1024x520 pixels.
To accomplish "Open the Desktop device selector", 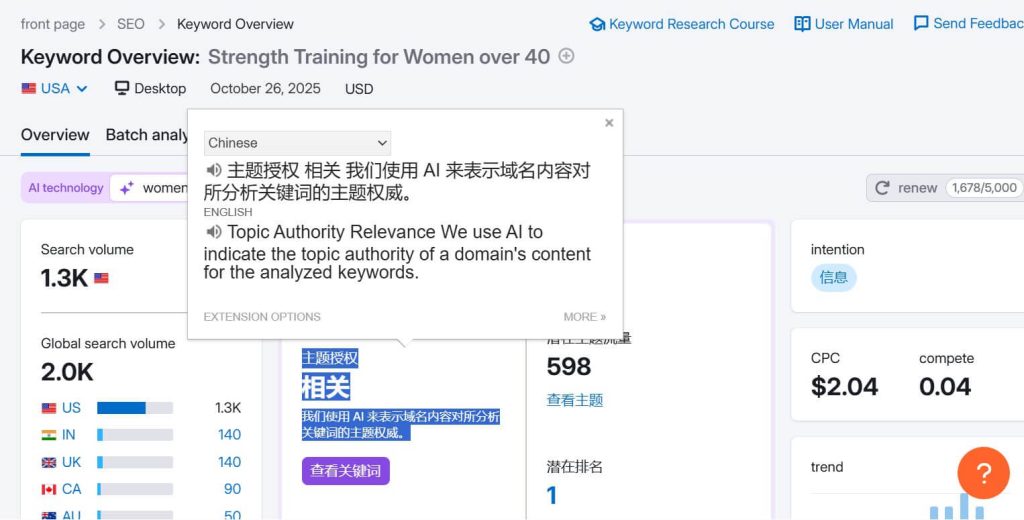I will [x=150, y=88].
